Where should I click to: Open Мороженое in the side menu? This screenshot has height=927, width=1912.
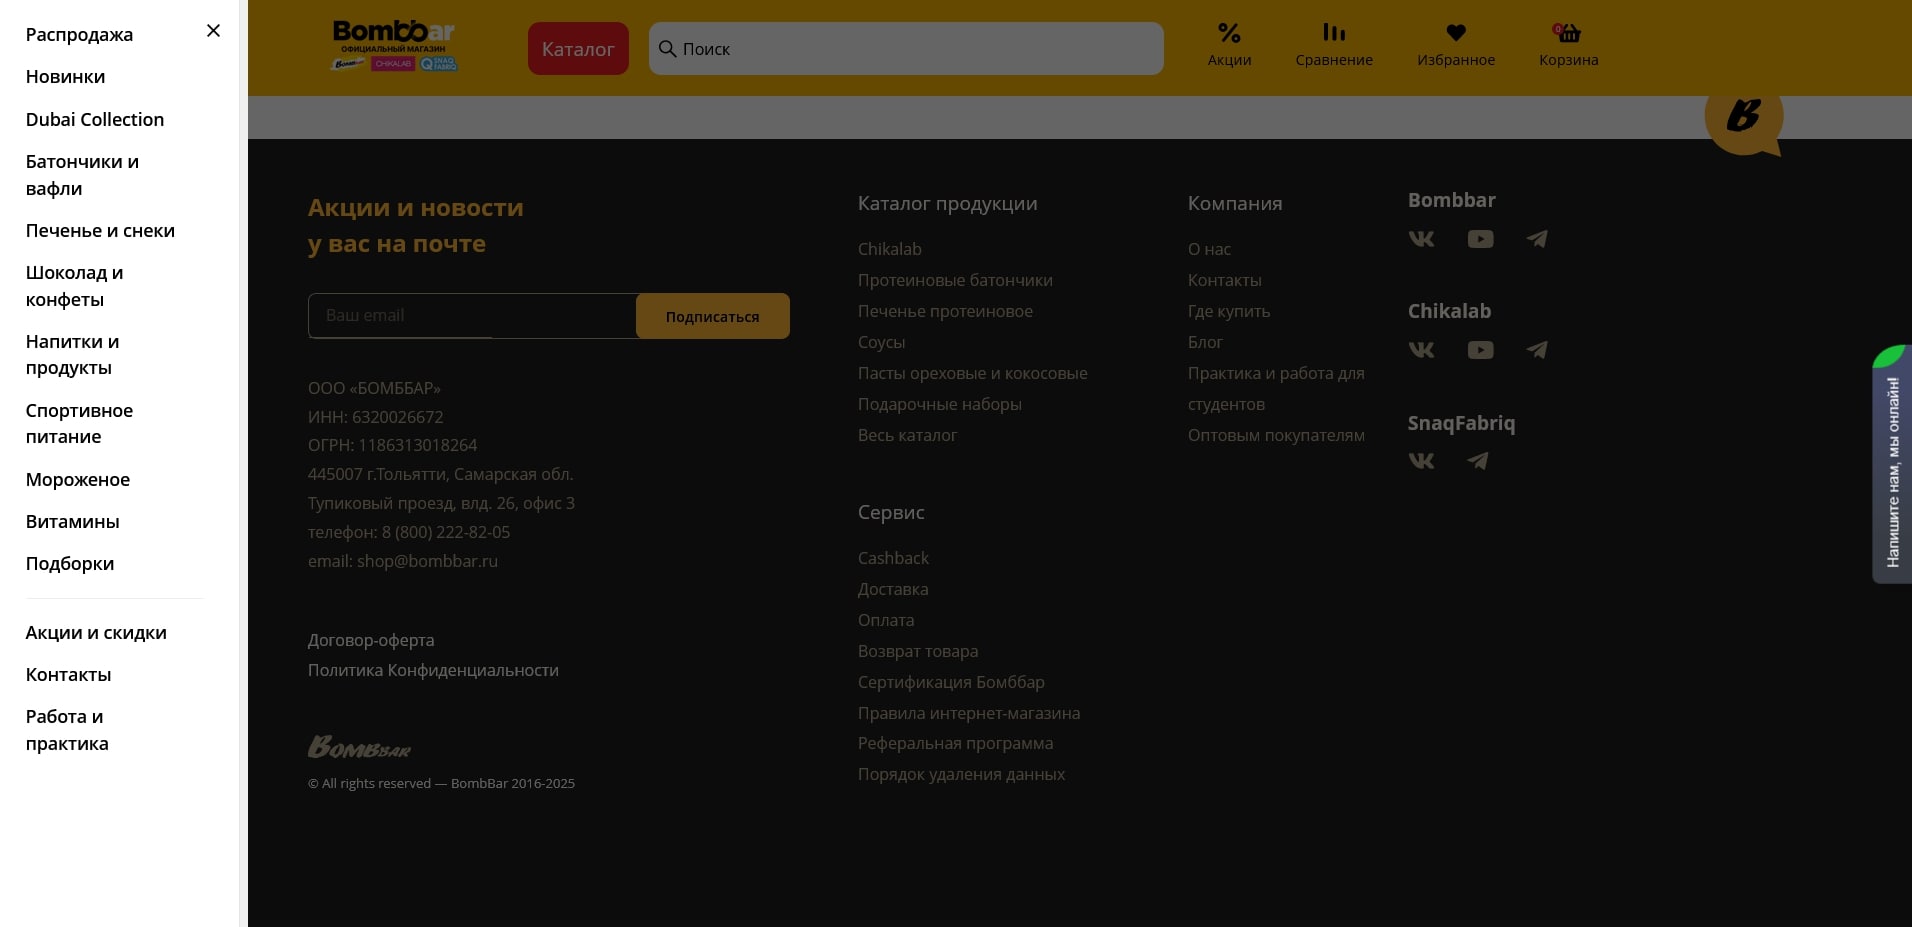[x=78, y=480]
